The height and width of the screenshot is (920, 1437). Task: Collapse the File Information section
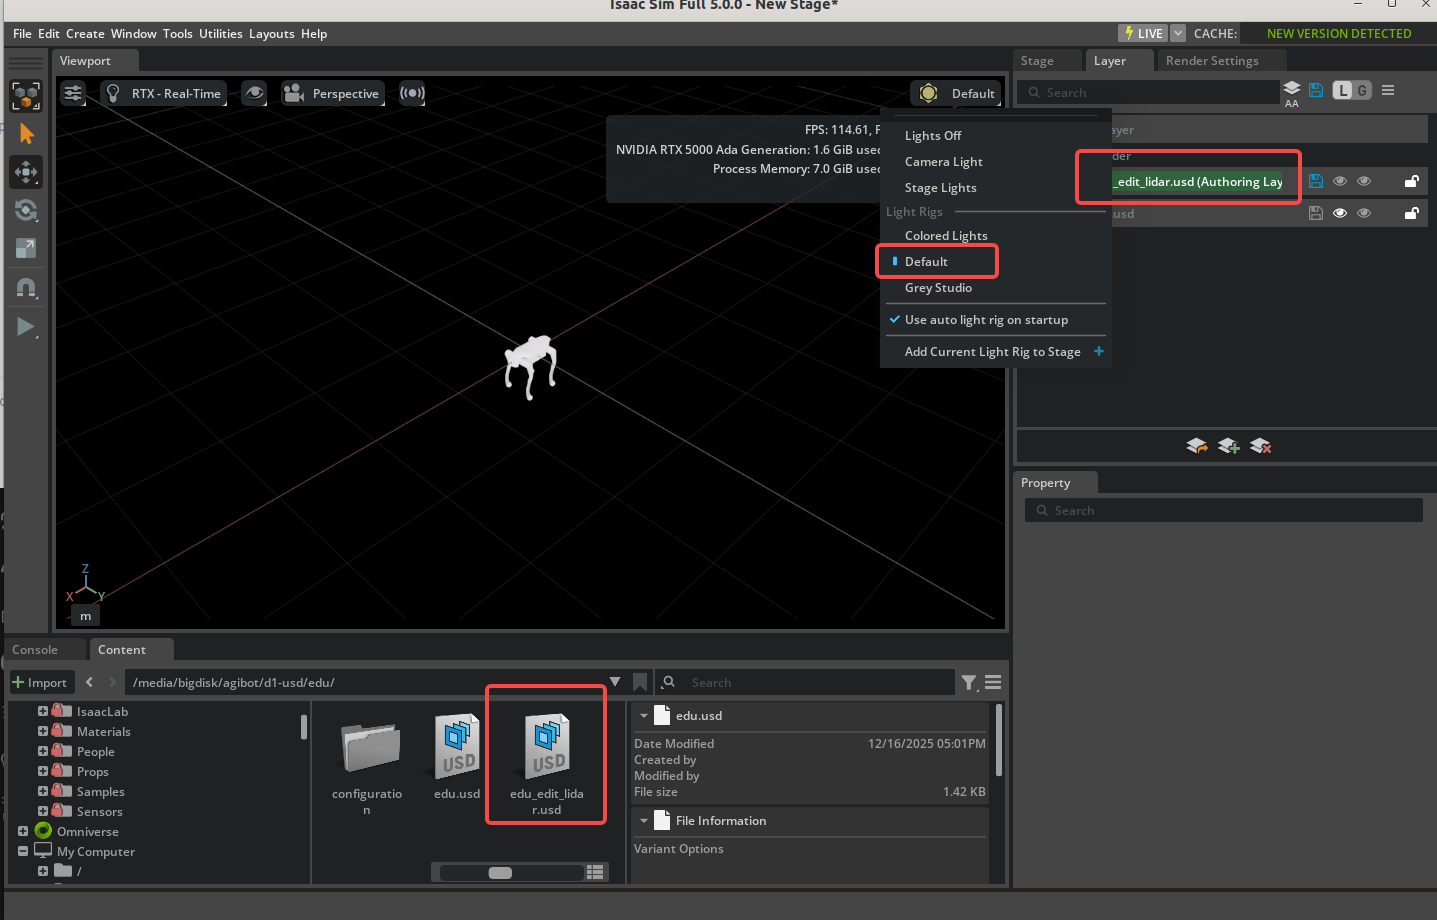click(x=644, y=821)
